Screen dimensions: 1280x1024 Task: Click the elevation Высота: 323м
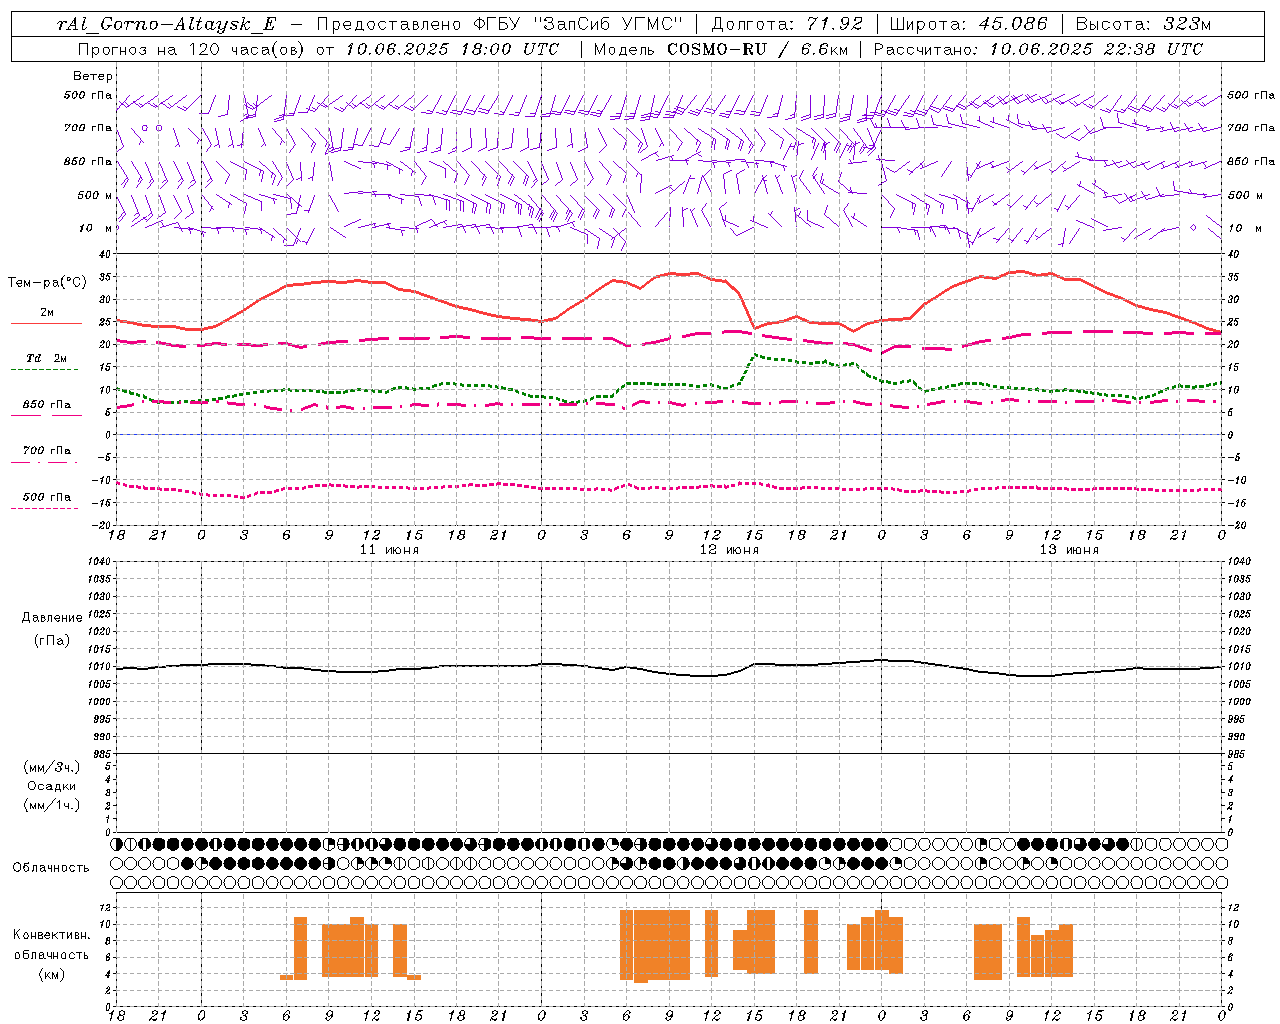(1144, 24)
